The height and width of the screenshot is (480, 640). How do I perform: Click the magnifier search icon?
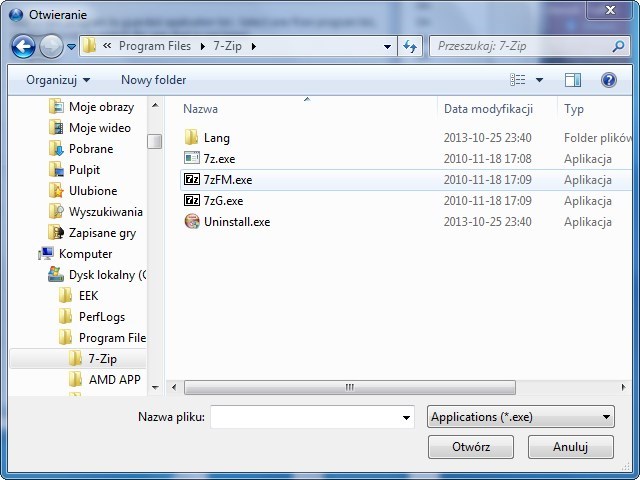click(x=618, y=47)
